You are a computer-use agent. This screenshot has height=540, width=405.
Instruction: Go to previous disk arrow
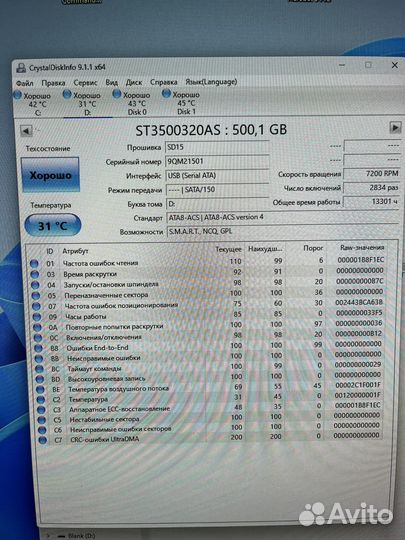pos(26,131)
